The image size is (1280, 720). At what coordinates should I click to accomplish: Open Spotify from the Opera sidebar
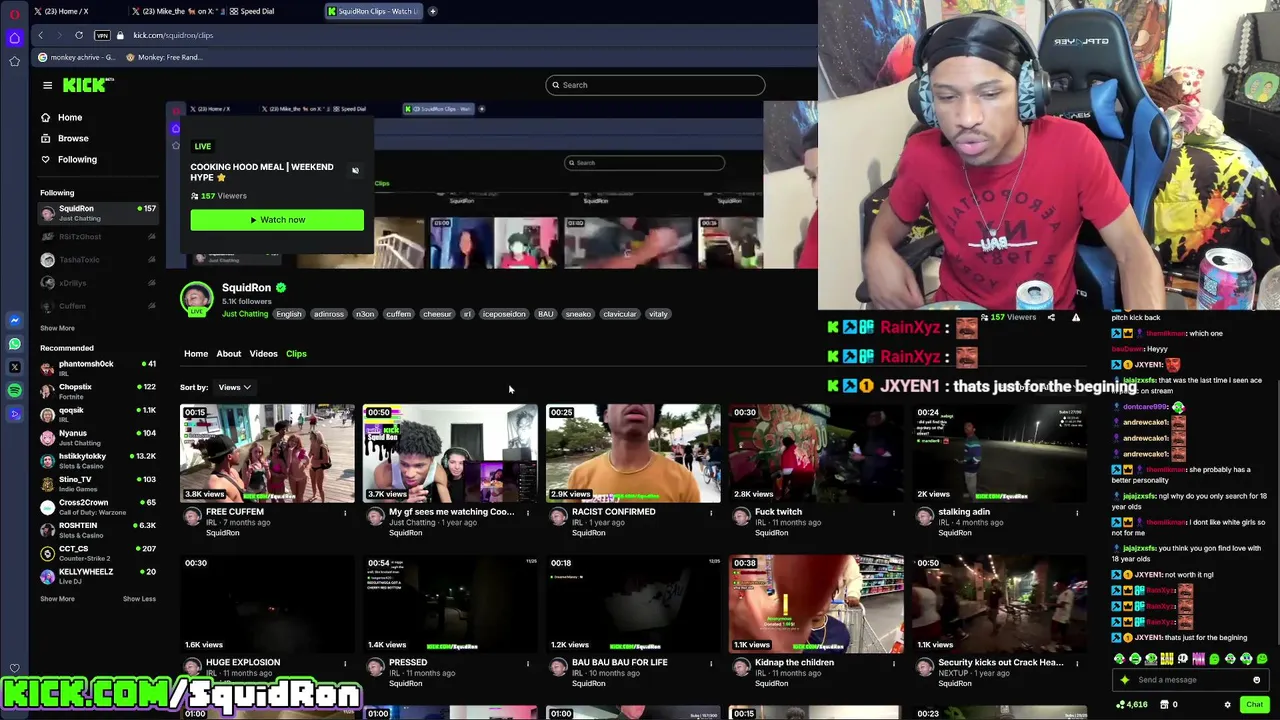(x=14, y=390)
